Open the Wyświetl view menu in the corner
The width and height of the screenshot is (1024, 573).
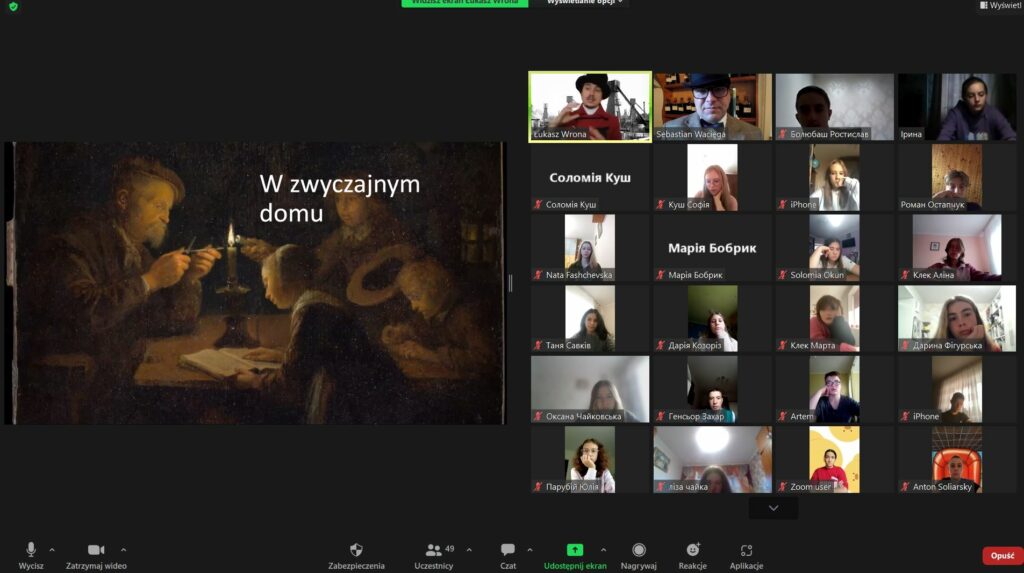[1000, 5]
